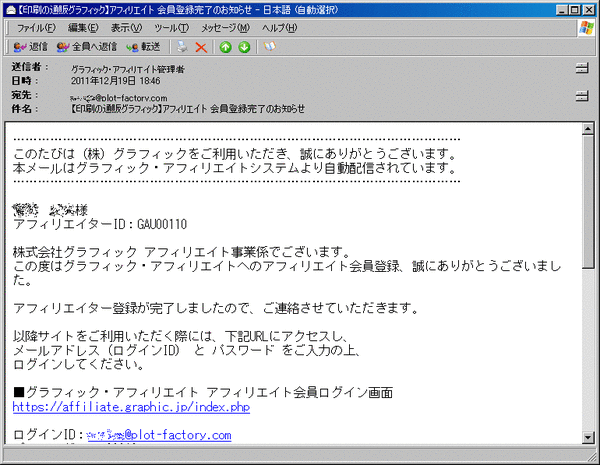Click sender name グラフィック・アフィリエイト管理者
Viewport: 600px width, 465px height.
(x=128, y=69)
